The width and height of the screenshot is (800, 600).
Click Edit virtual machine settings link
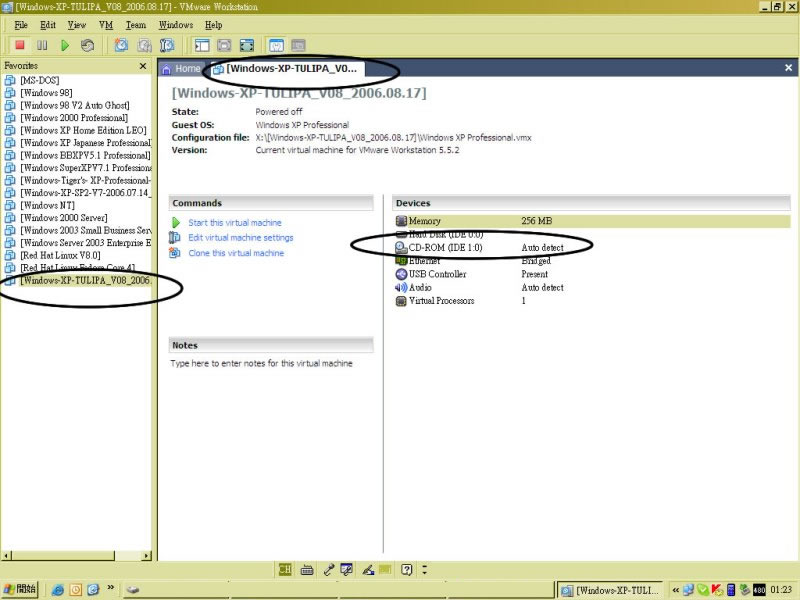click(x=241, y=238)
